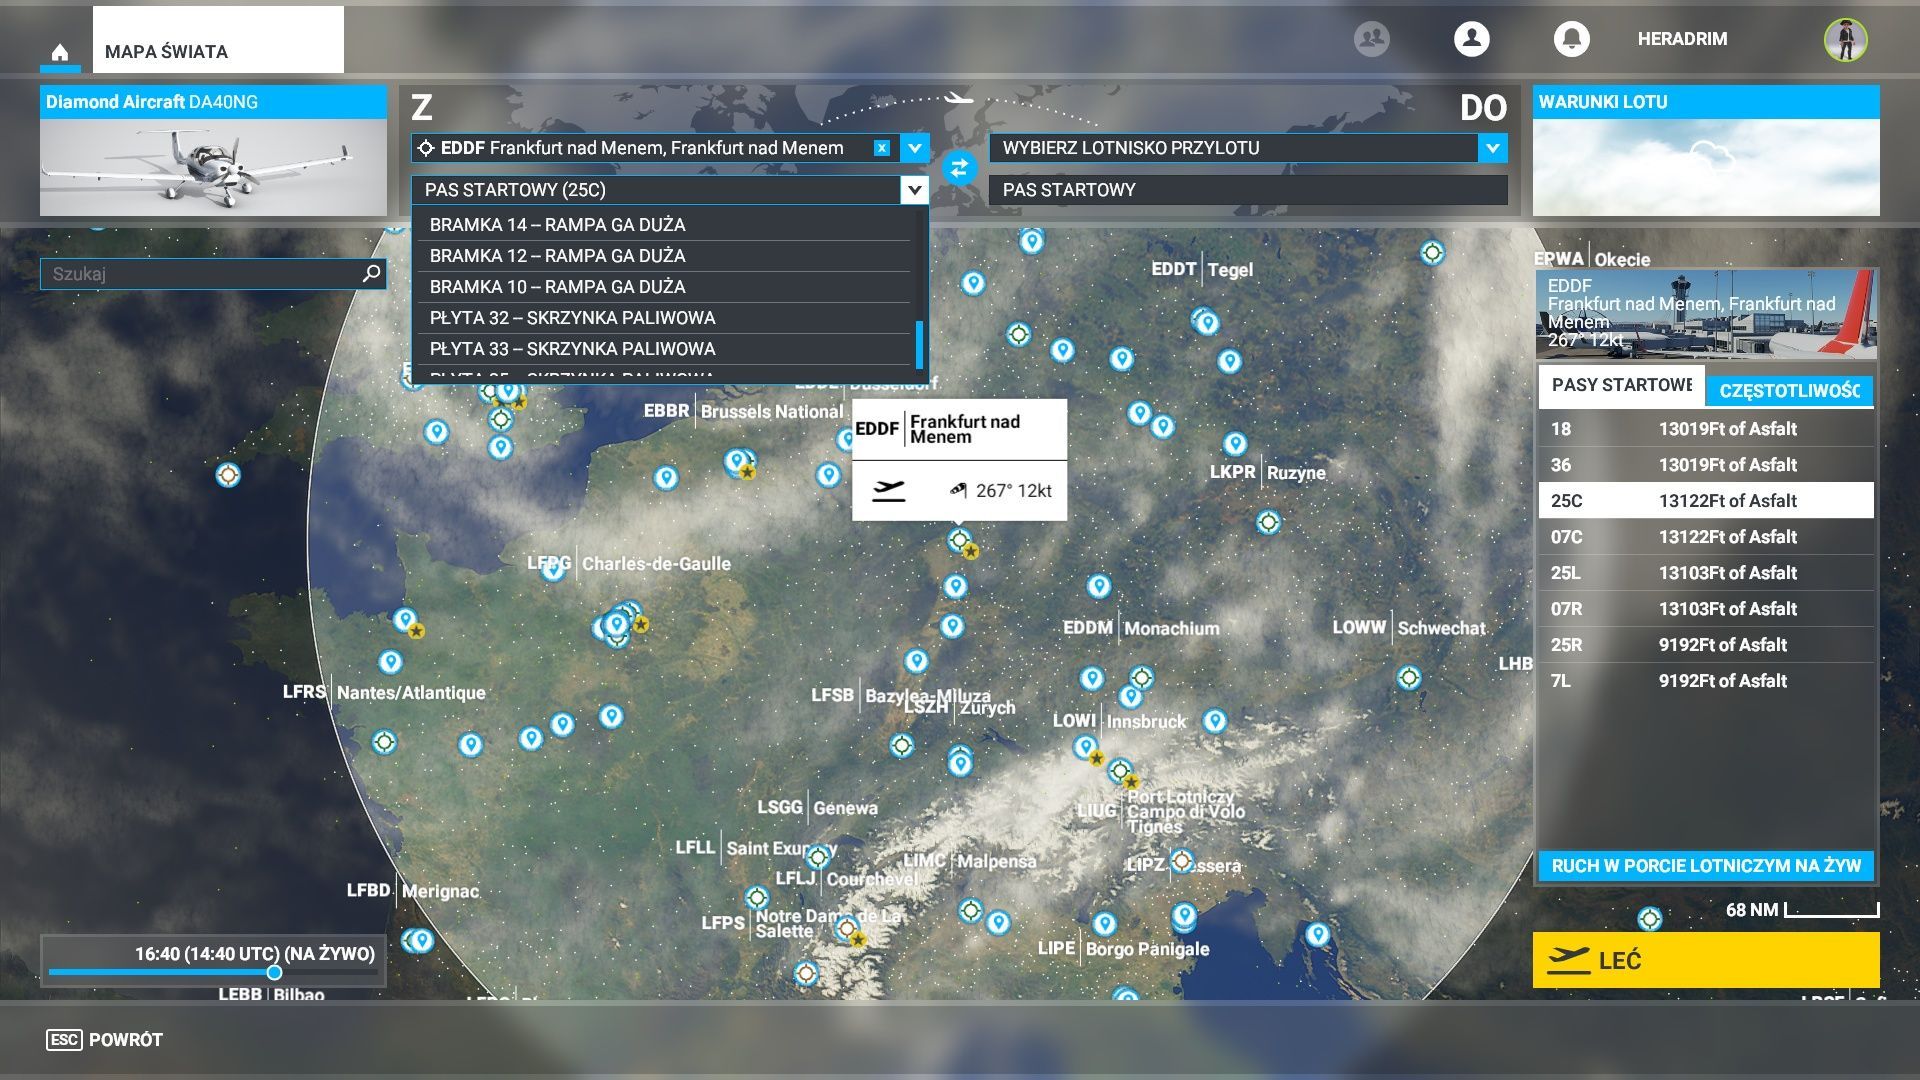The height and width of the screenshot is (1080, 1920).
Task: Select runway 25C row
Action: (x=1706, y=501)
